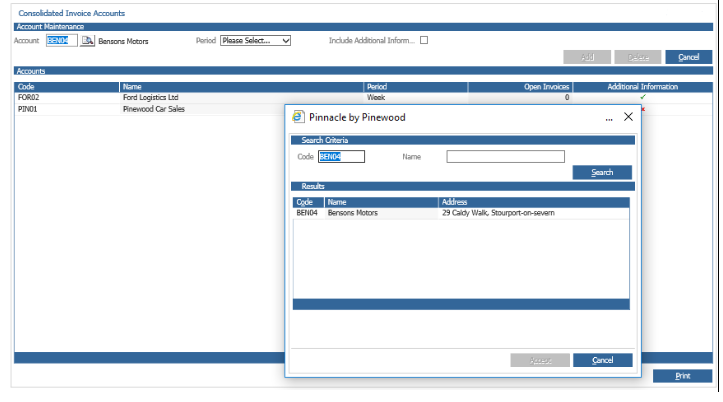Image resolution: width=723 pixels, height=402 pixels.
Task: Click Week period cell for Ford Logistics
Action: tap(376, 97)
